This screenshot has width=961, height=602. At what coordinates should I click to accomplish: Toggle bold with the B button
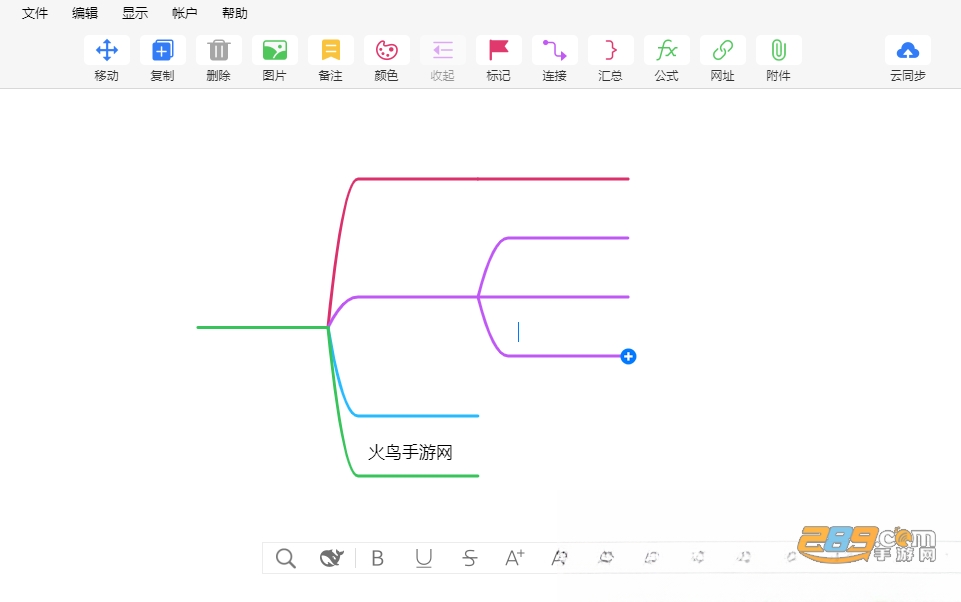(x=378, y=558)
